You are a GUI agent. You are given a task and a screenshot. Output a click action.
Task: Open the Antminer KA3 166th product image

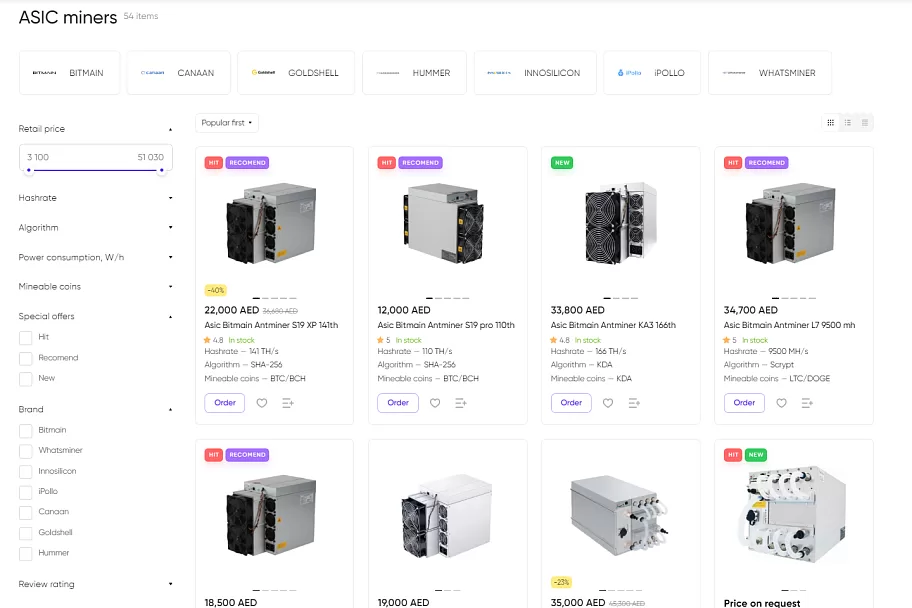click(621, 224)
